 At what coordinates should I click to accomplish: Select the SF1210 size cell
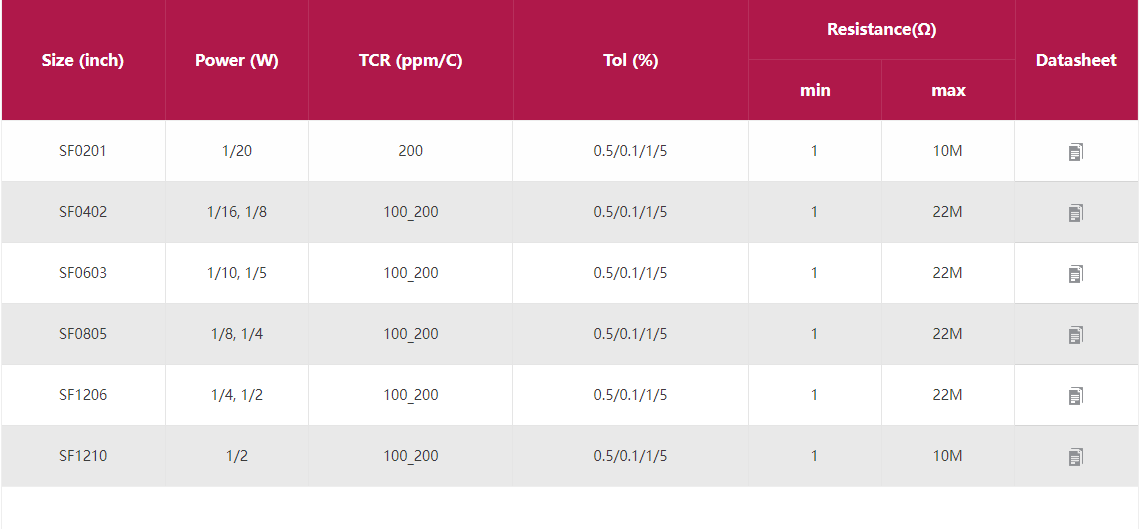click(83, 456)
